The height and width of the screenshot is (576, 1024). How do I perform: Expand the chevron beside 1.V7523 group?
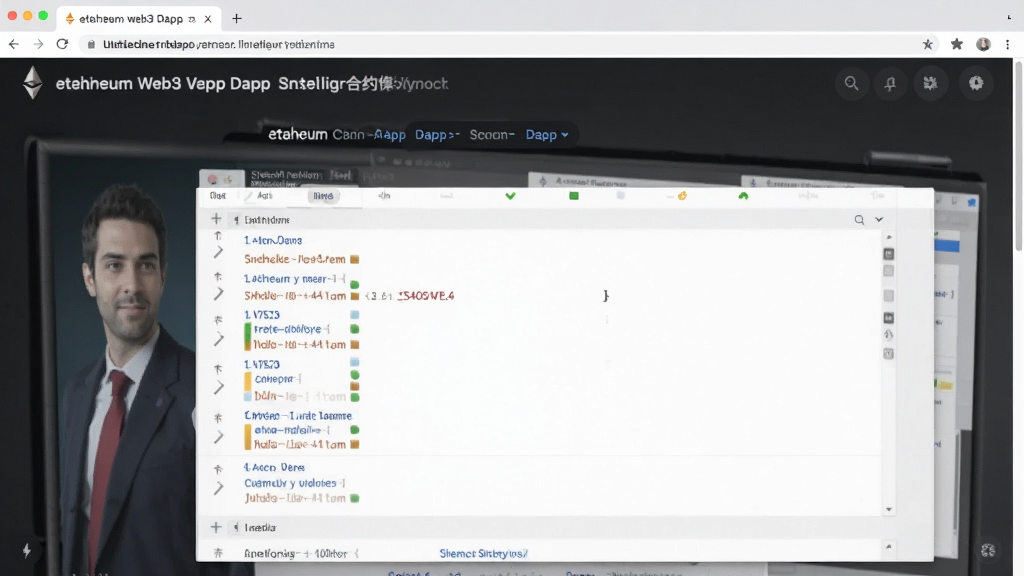coord(218,339)
